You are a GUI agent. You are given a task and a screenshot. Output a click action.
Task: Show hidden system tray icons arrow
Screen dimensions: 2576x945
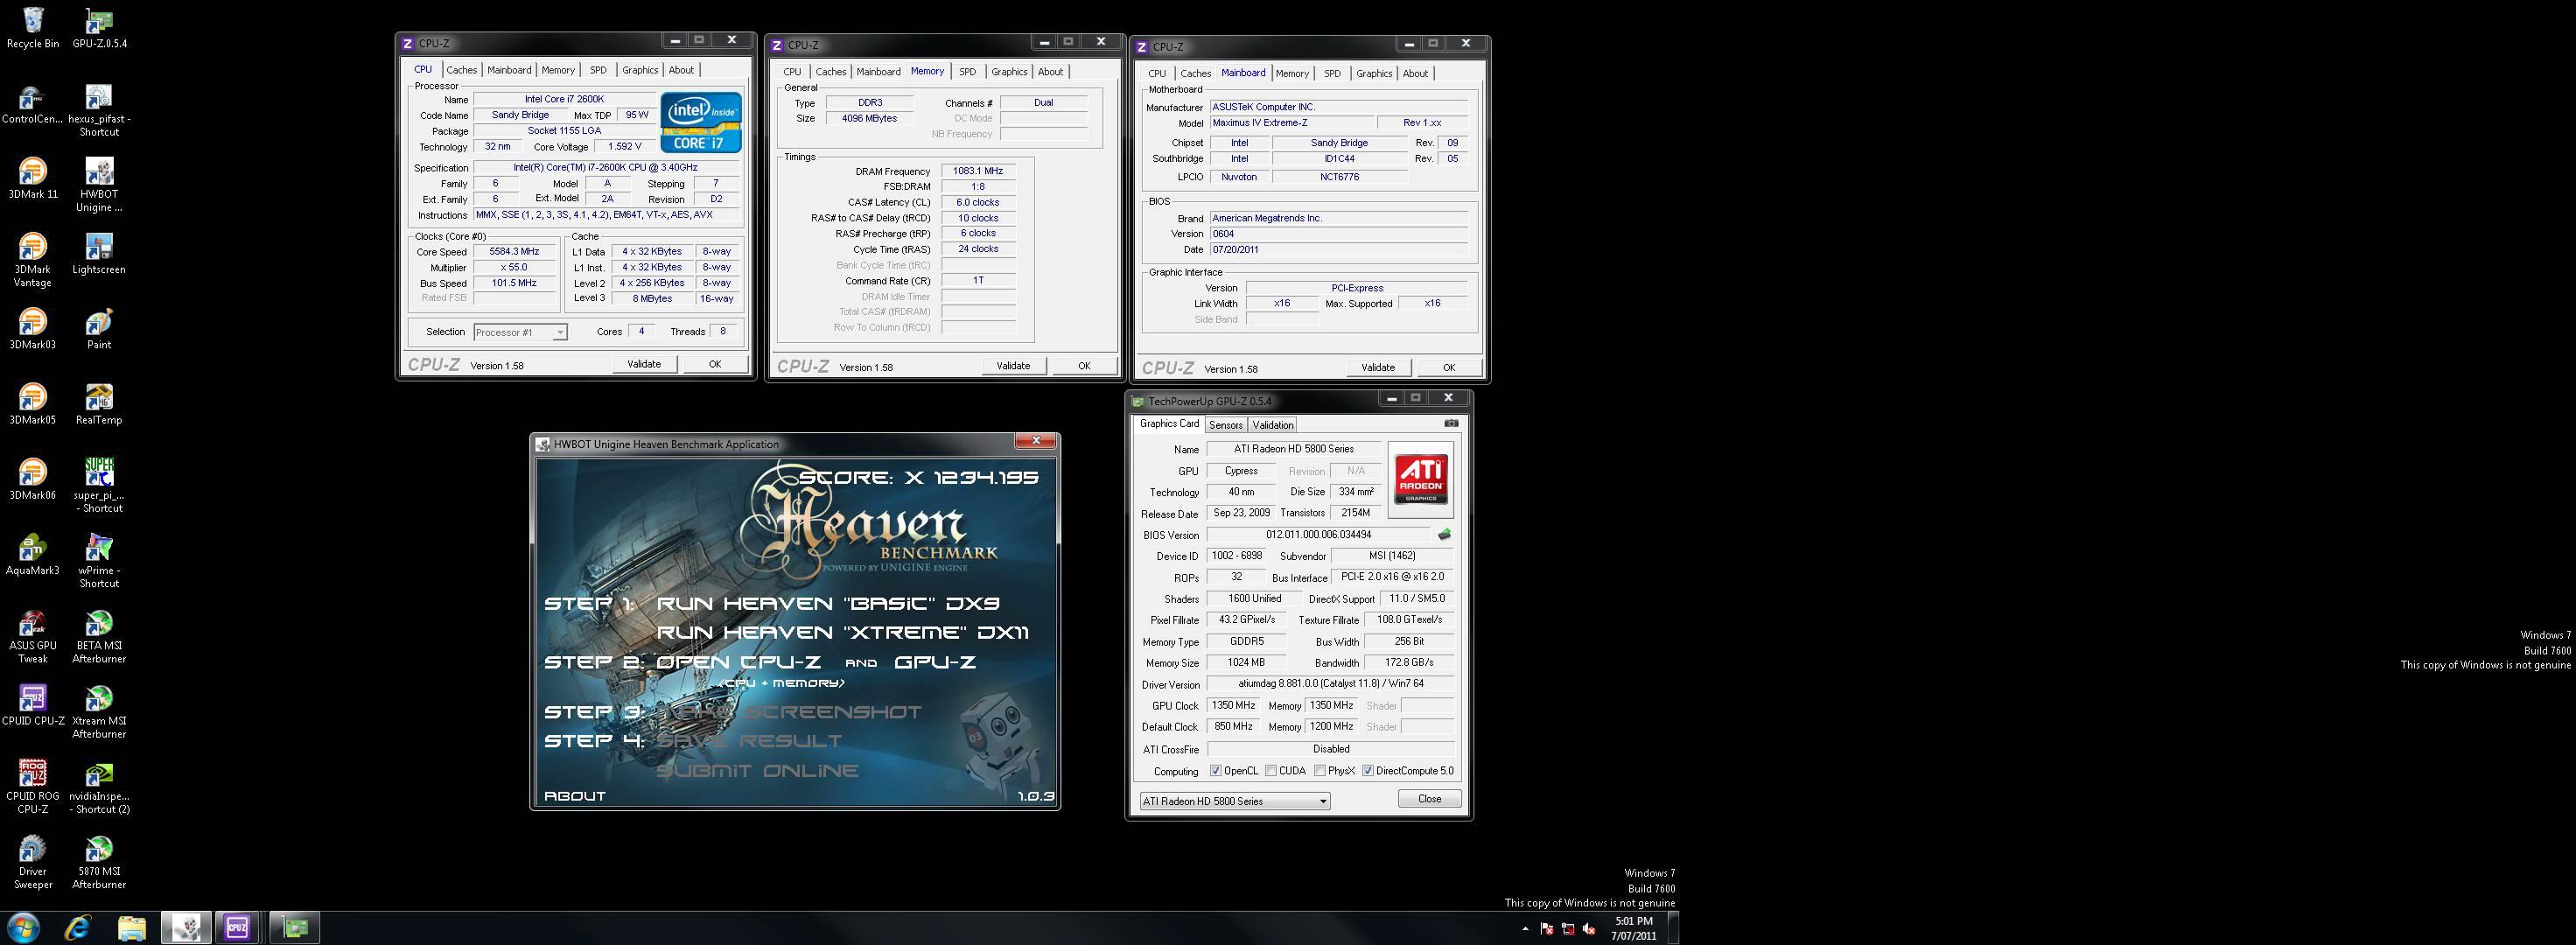point(1525,929)
